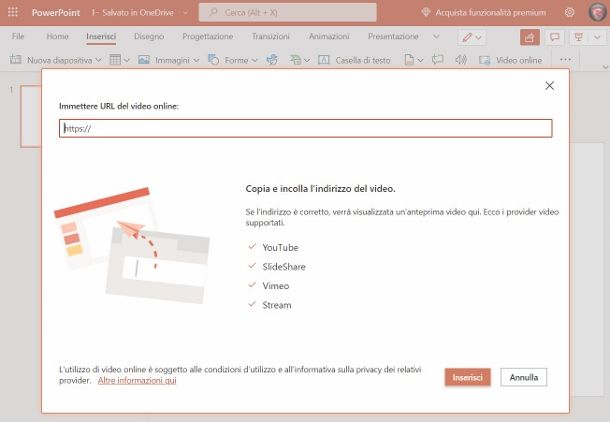This screenshot has height=422, width=610.
Task: Switch to the Home tab
Action: point(58,37)
